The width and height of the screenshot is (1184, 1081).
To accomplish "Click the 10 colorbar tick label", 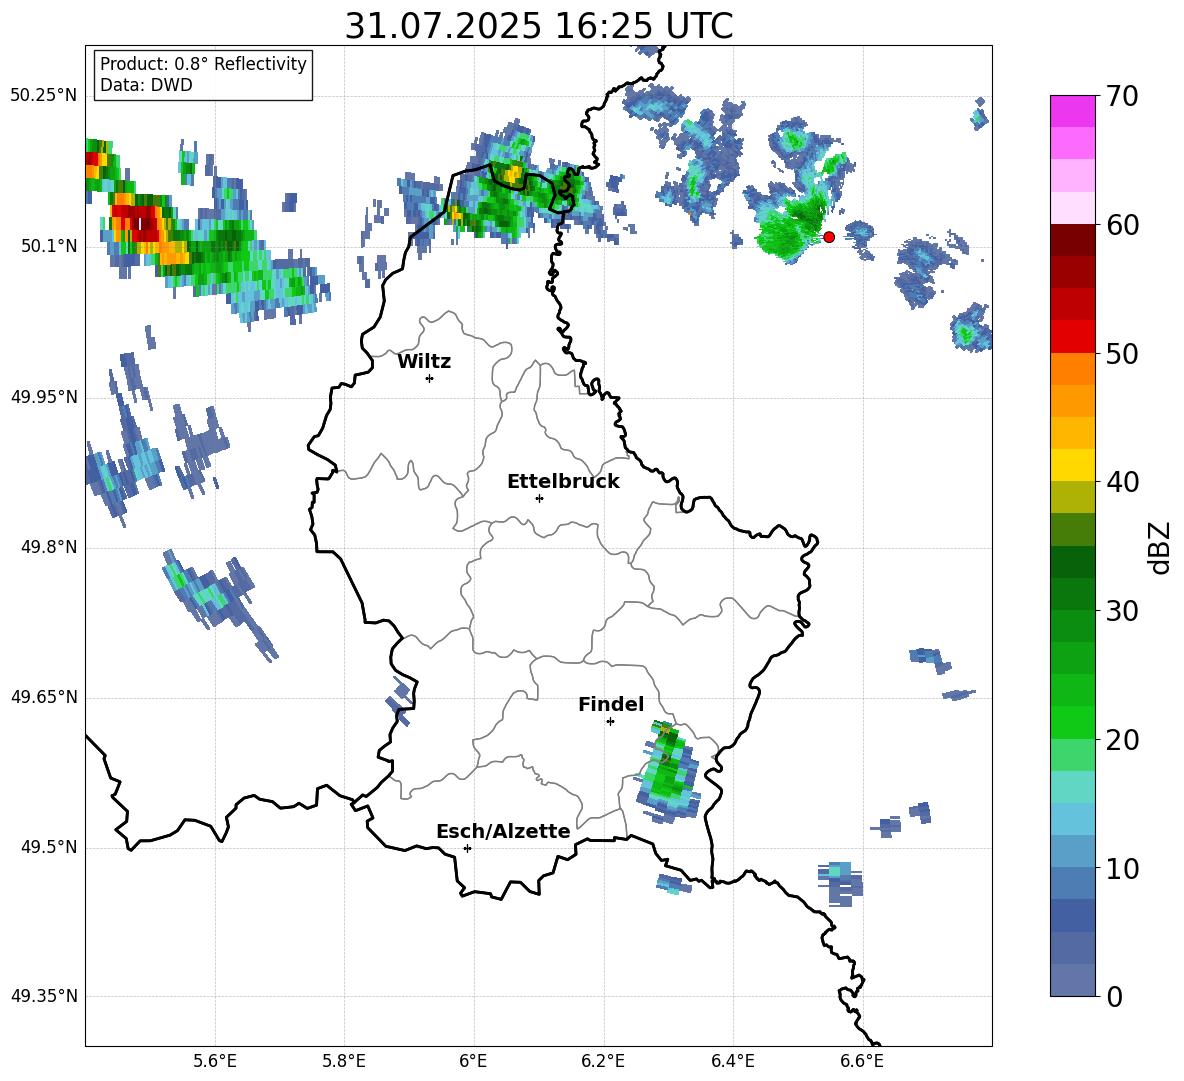I will coord(1122,868).
